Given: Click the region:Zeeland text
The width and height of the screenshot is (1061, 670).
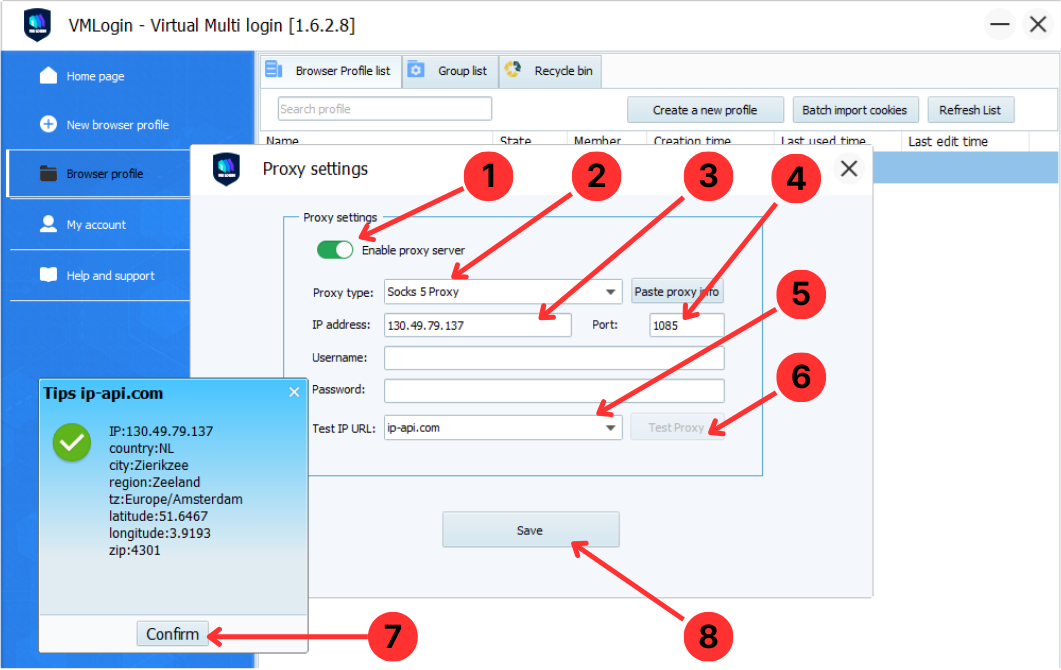Looking at the screenshot, I should tap(154, 482).
